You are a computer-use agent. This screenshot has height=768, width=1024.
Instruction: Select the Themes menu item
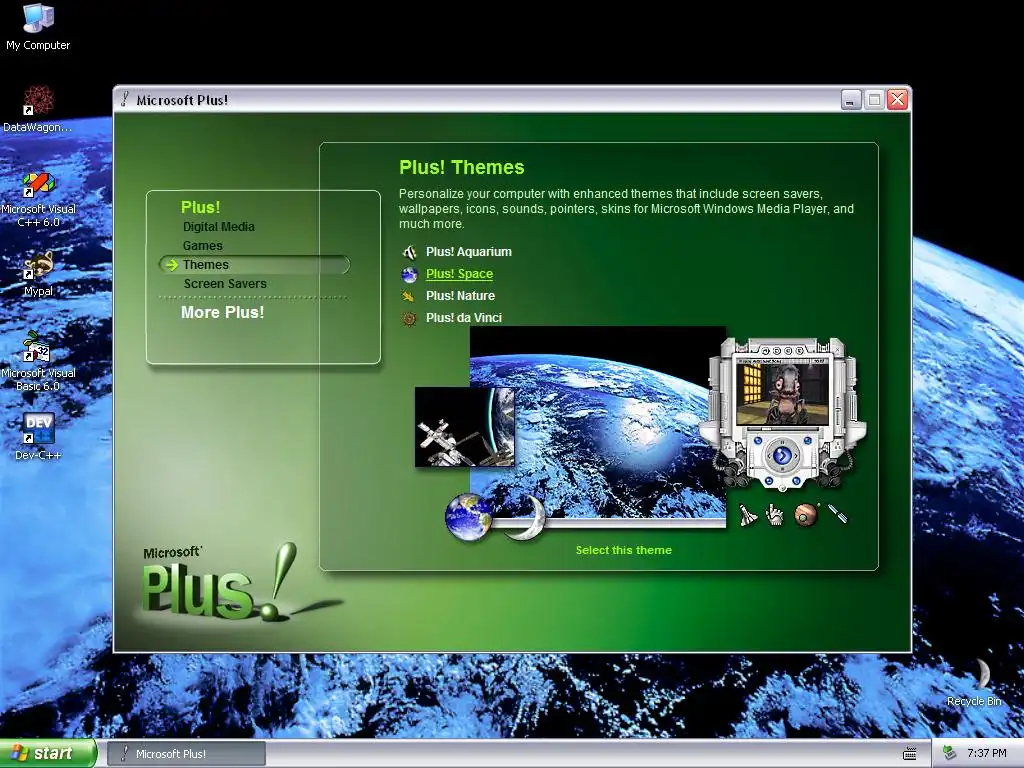click(254, 264)
